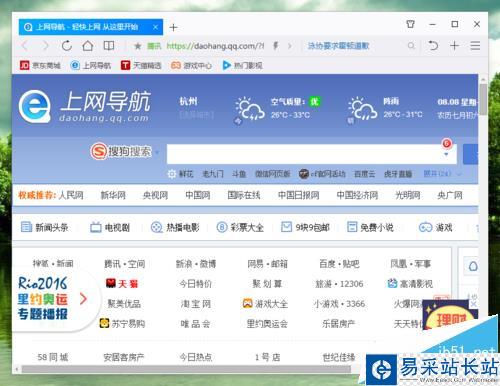Open 腾讯·空间 link

tap(125, 264)
